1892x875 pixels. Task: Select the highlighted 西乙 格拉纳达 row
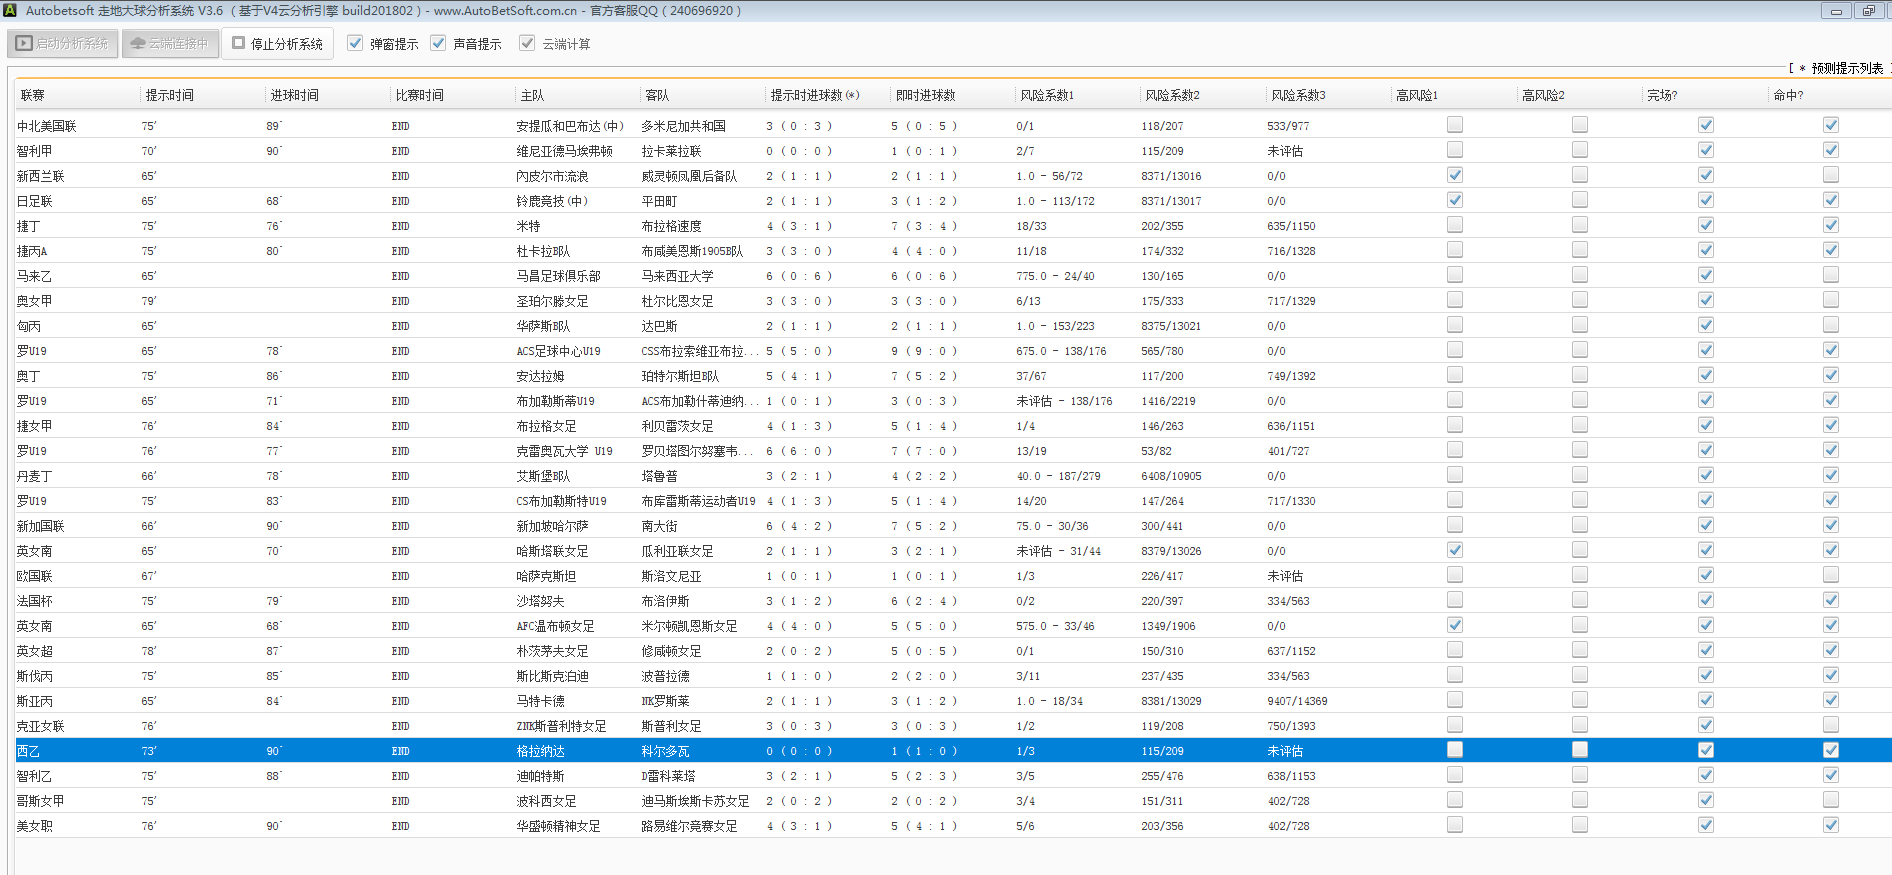(x=540, y=751)
